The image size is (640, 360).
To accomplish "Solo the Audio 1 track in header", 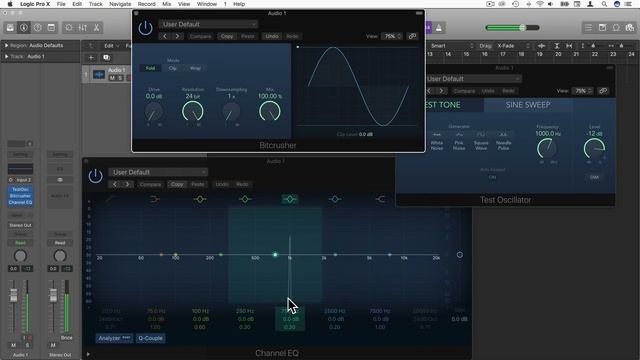I will tap(120, 78).
